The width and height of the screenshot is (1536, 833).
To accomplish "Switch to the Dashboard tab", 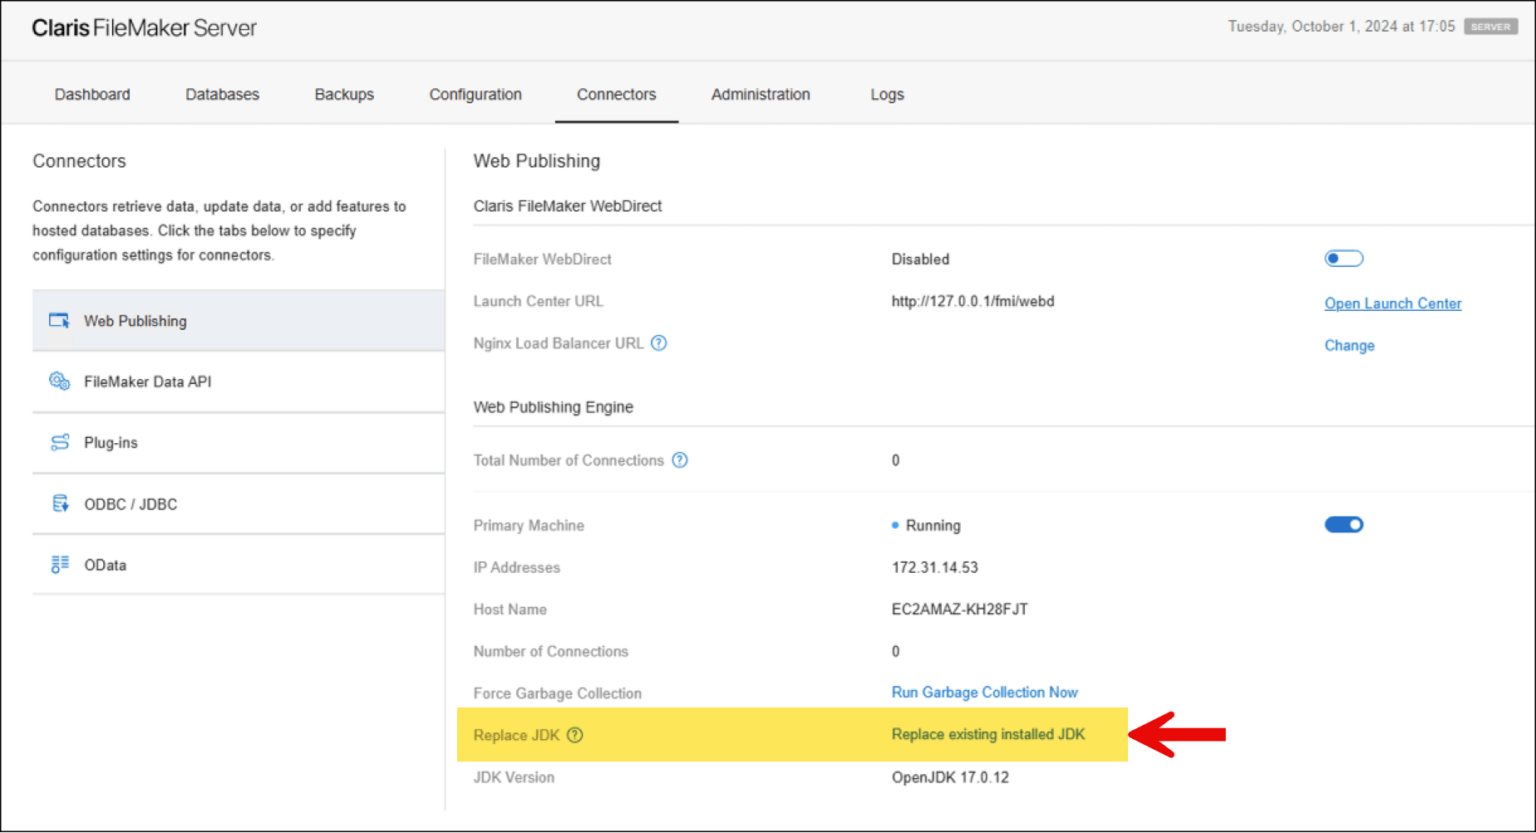I will click(x=92, y=94).
